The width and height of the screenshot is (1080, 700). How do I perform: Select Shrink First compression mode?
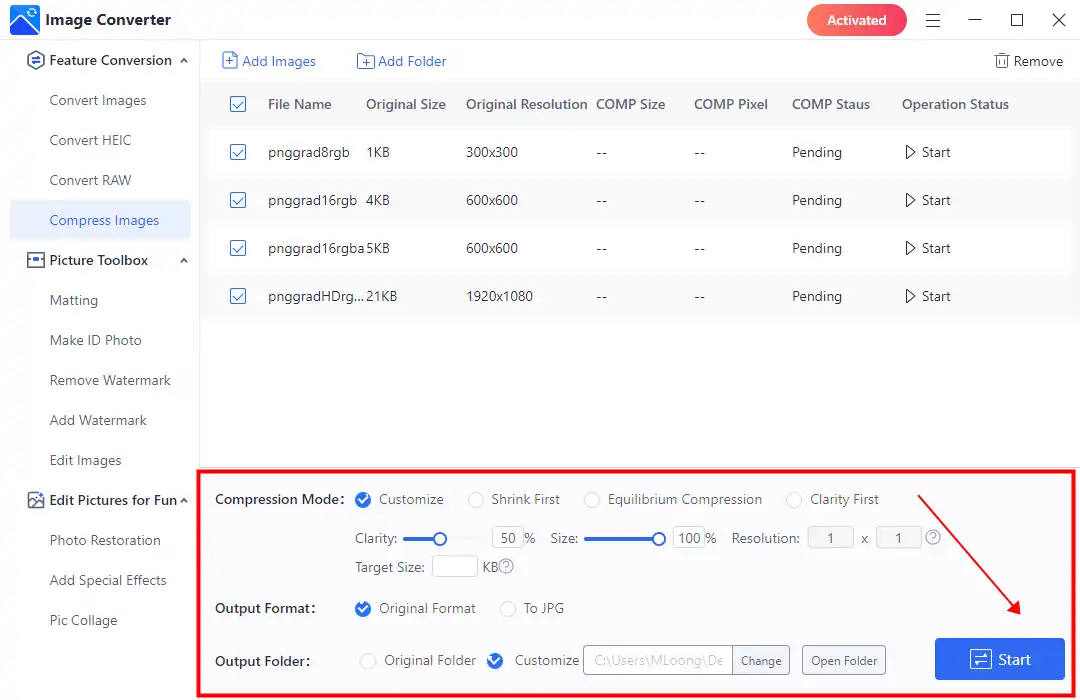pyautogui.click(x=475, y=500)
